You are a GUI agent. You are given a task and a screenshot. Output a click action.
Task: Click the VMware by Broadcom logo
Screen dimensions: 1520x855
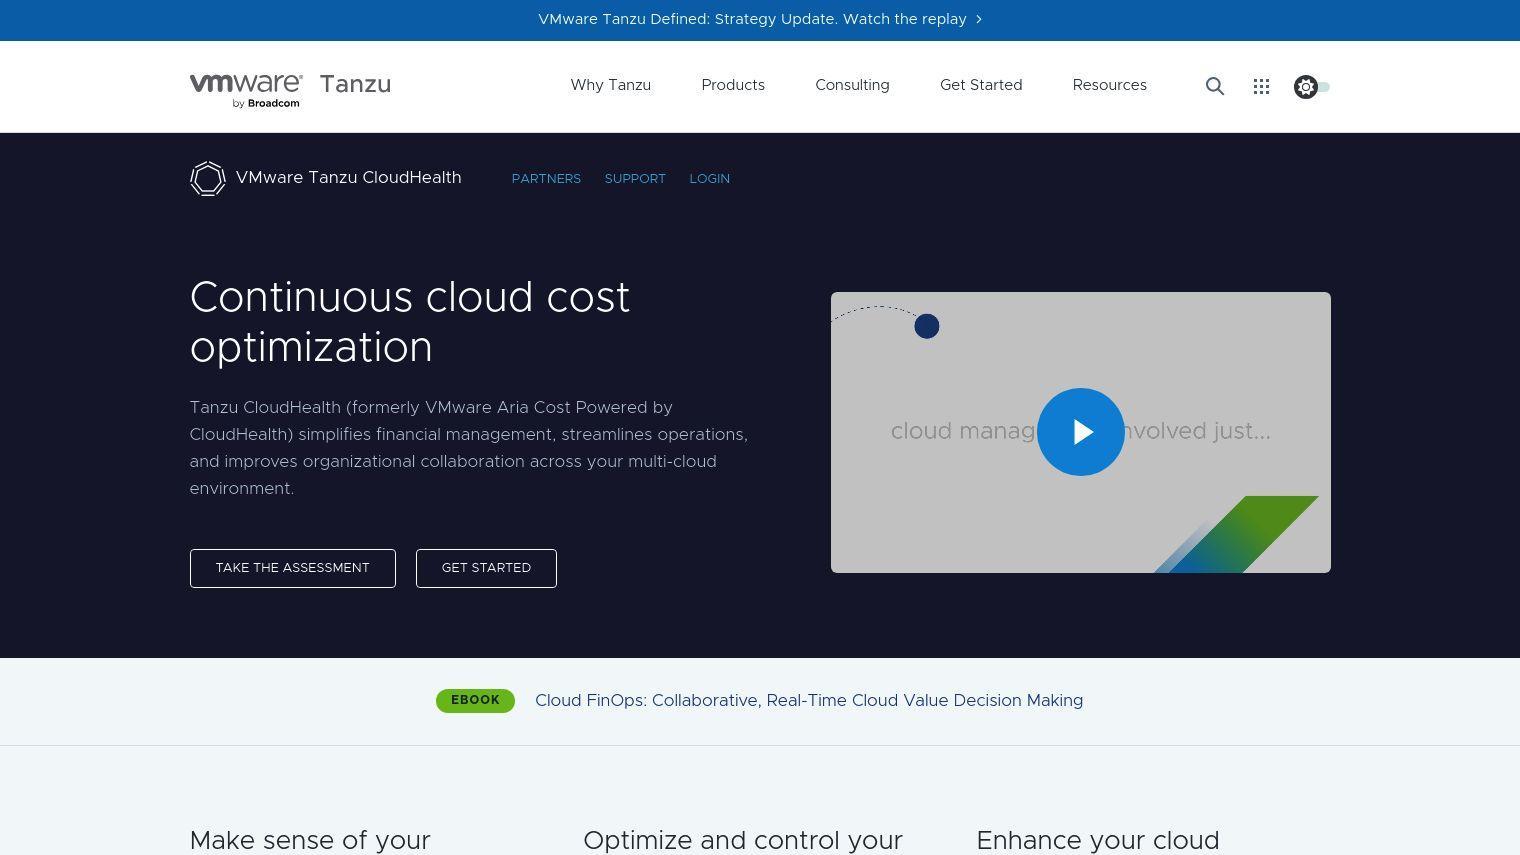[246, 90]
